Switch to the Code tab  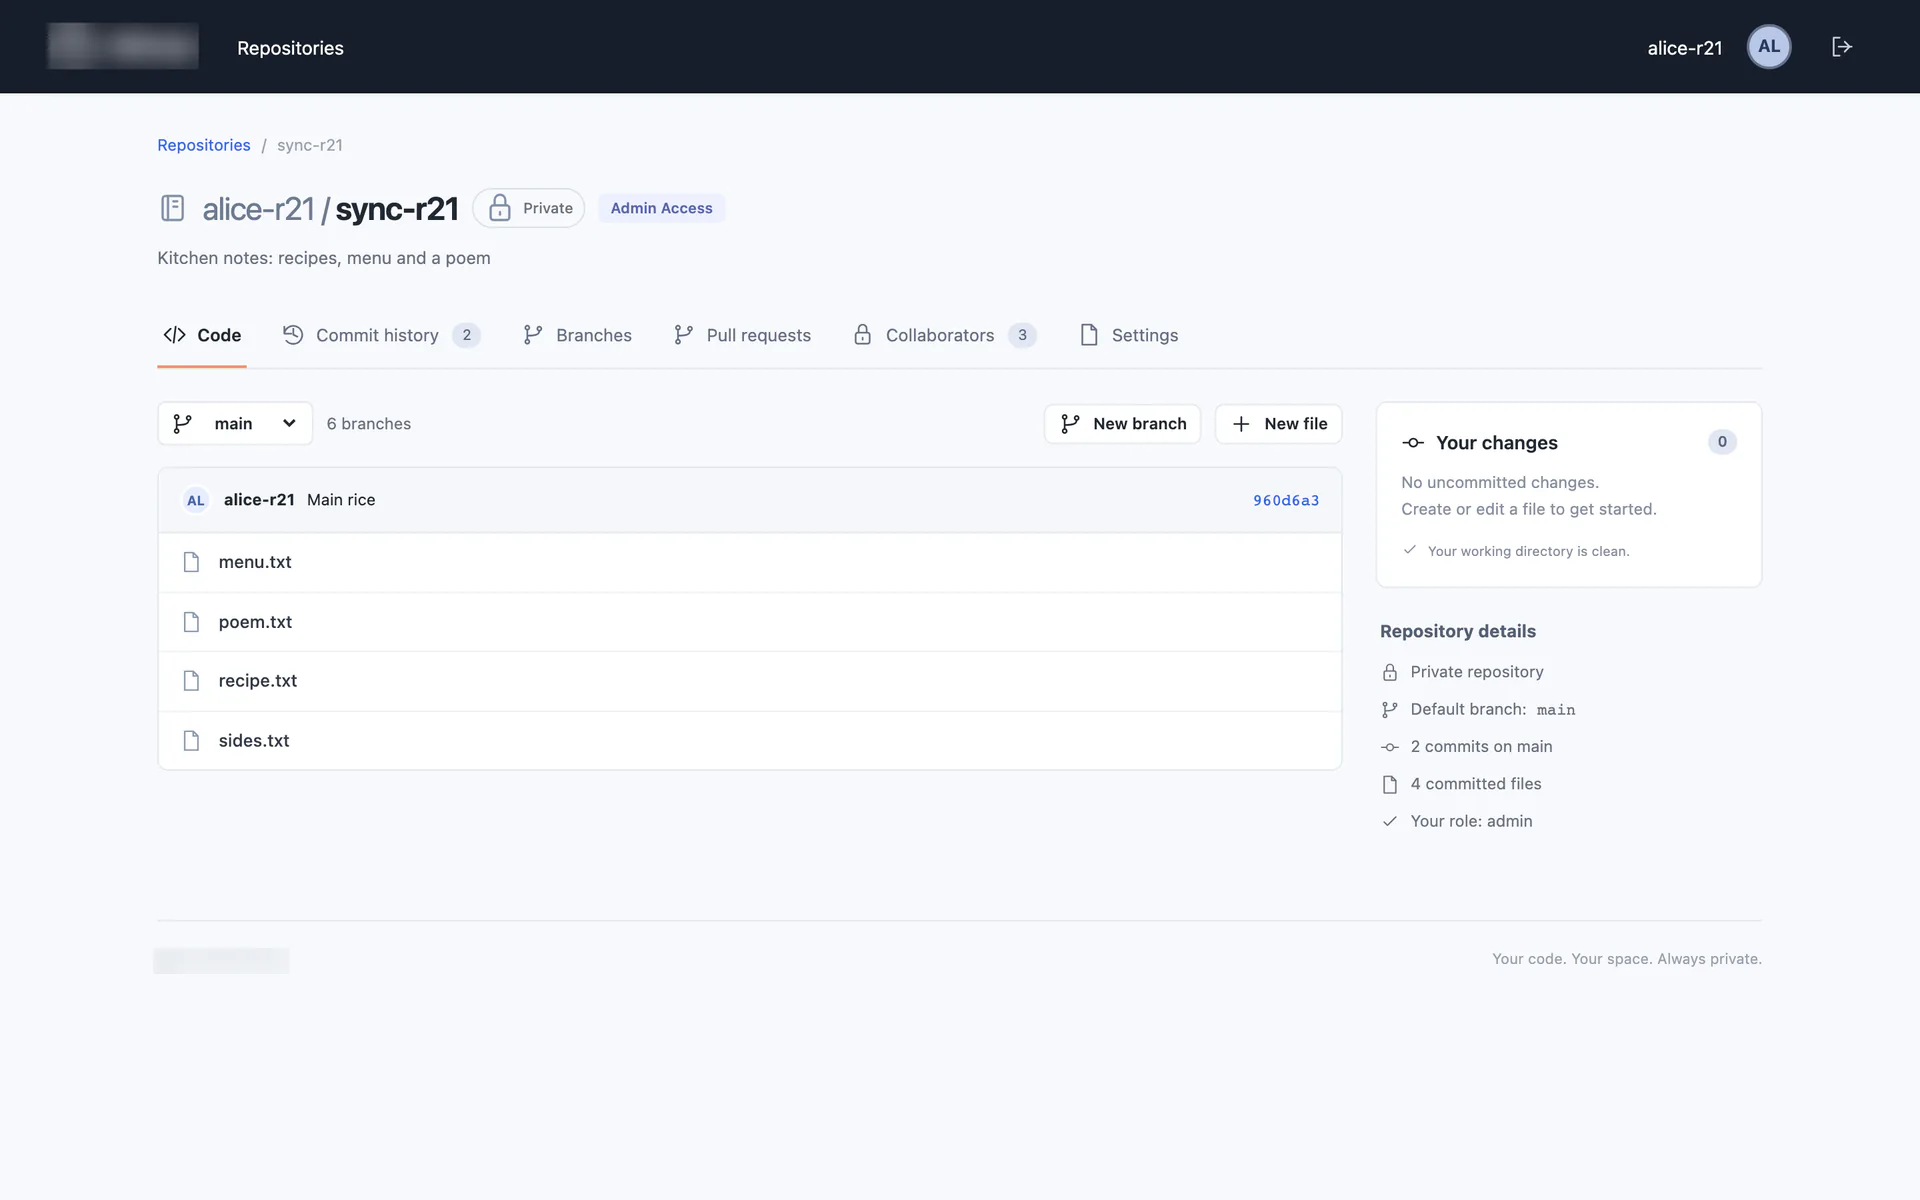click(x=202, y=336)
